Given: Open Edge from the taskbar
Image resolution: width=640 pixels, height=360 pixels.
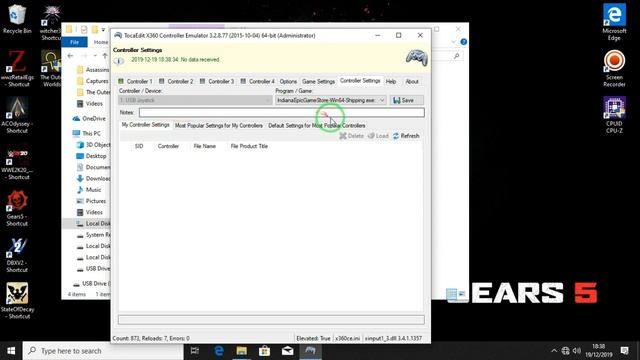Looking at the screenshot, I should tap(219, 351).
